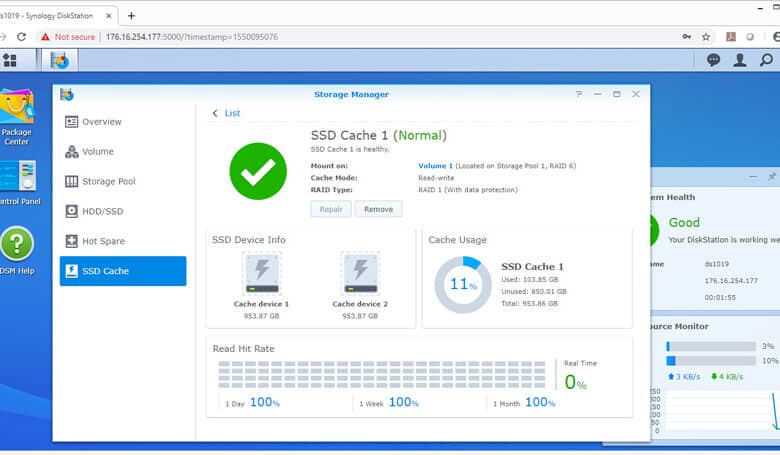
Task: Click the 3% usage bar in widget
Action: 711,346
